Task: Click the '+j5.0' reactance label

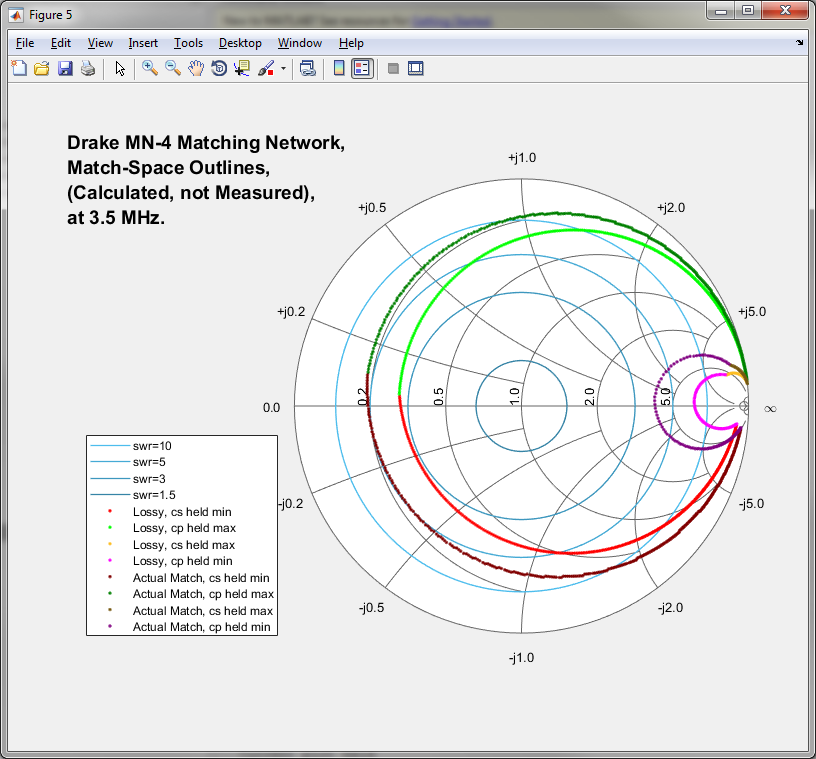Action: 752,312
